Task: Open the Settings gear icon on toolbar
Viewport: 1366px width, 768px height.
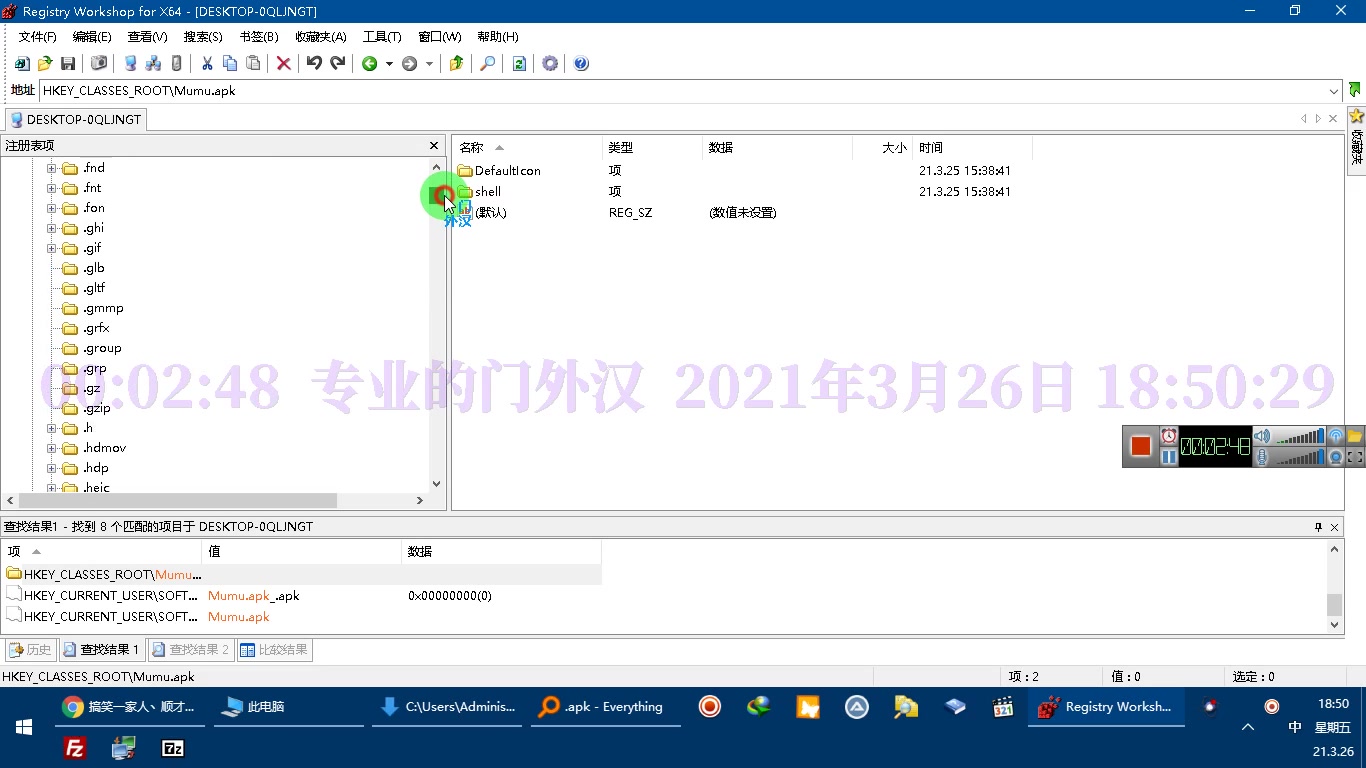Action: tap(551, 63)
